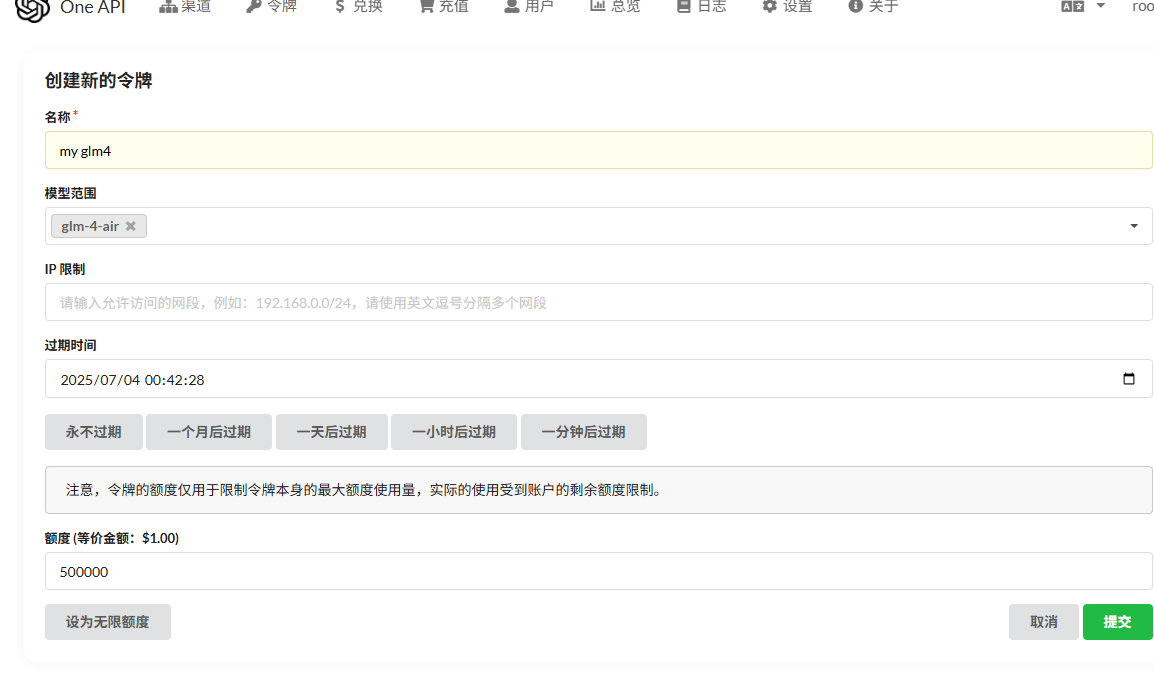Click the 额度 equivalent amount label
The width and height of the screenshot is (1154, 679).
[x=112, y=538]
